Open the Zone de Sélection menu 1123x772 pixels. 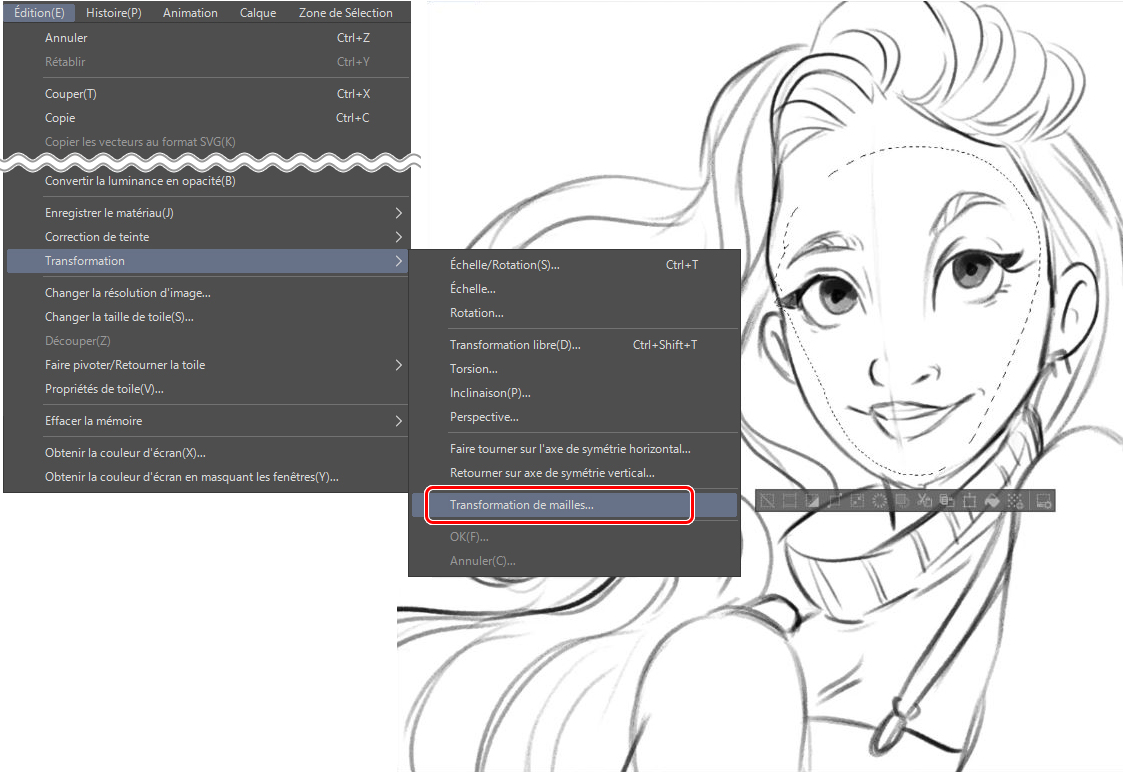pos(345,13)
